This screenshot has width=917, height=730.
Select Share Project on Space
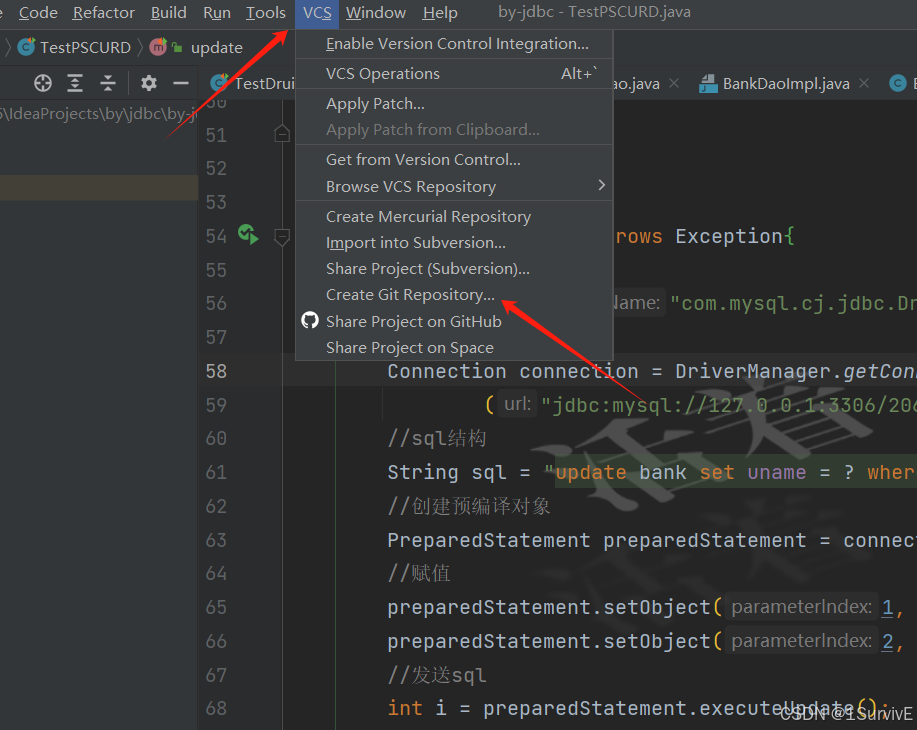pos(454,348)
